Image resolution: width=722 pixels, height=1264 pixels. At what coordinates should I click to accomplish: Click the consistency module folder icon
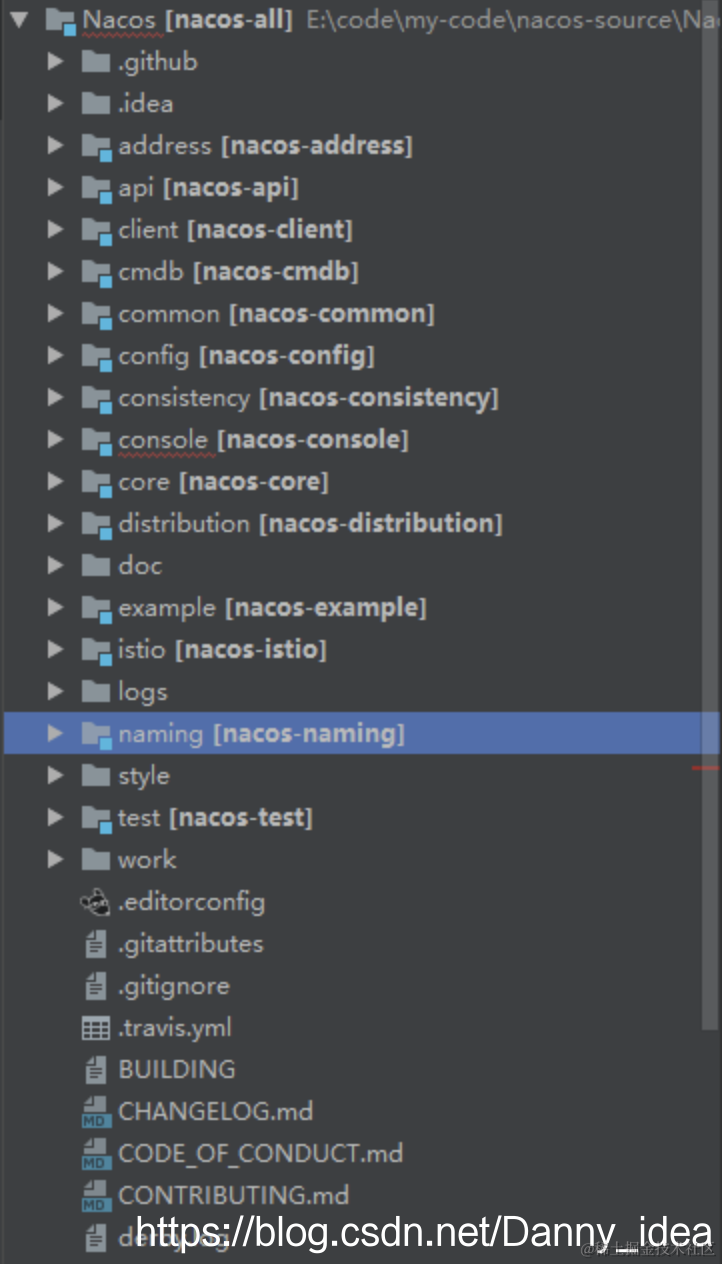[x=96, y=398]
